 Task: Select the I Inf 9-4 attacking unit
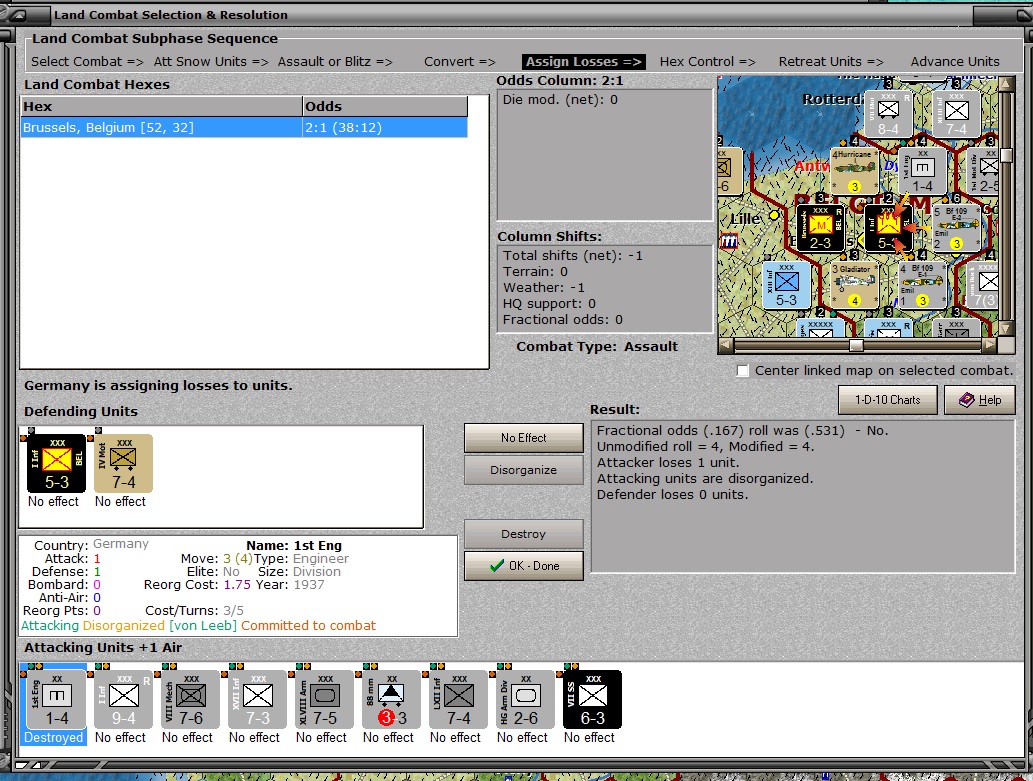tap(124, 699)
